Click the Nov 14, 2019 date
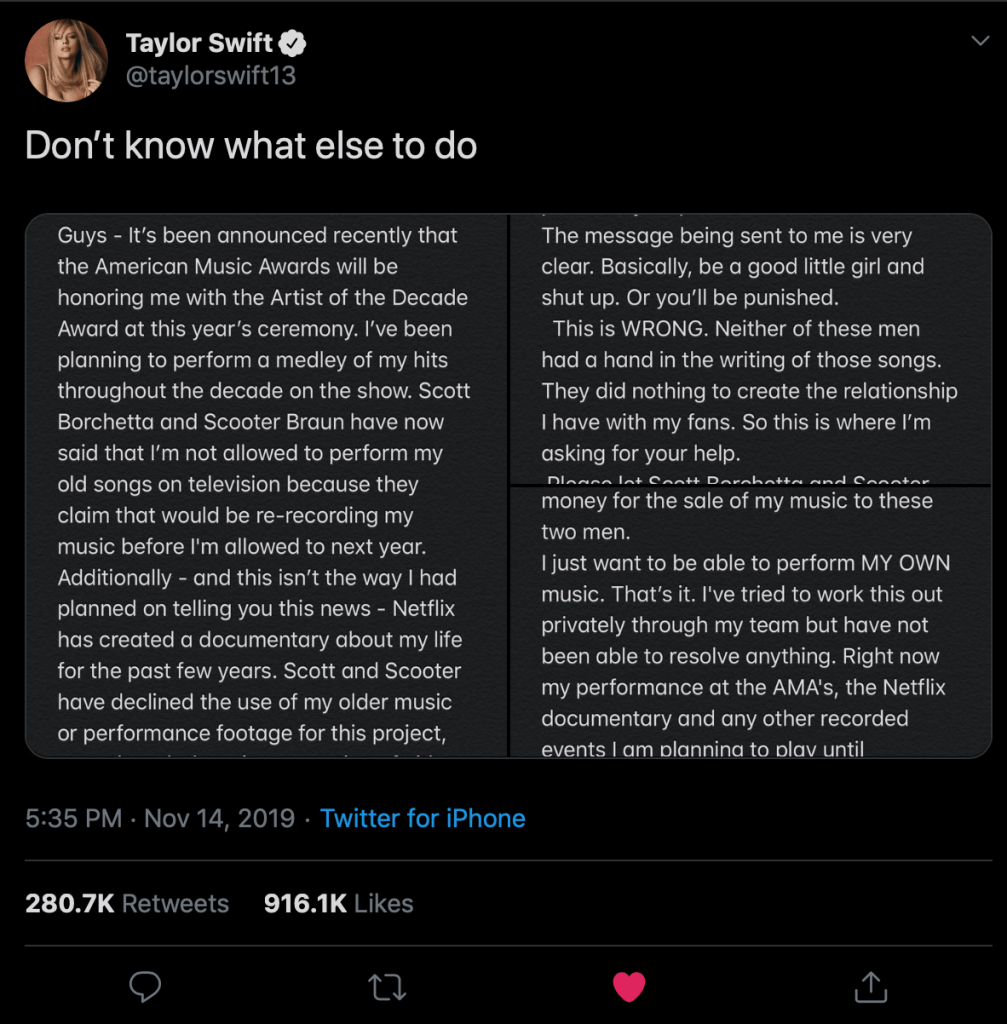Screen dimensions: 1007x1024 (219, 818)
